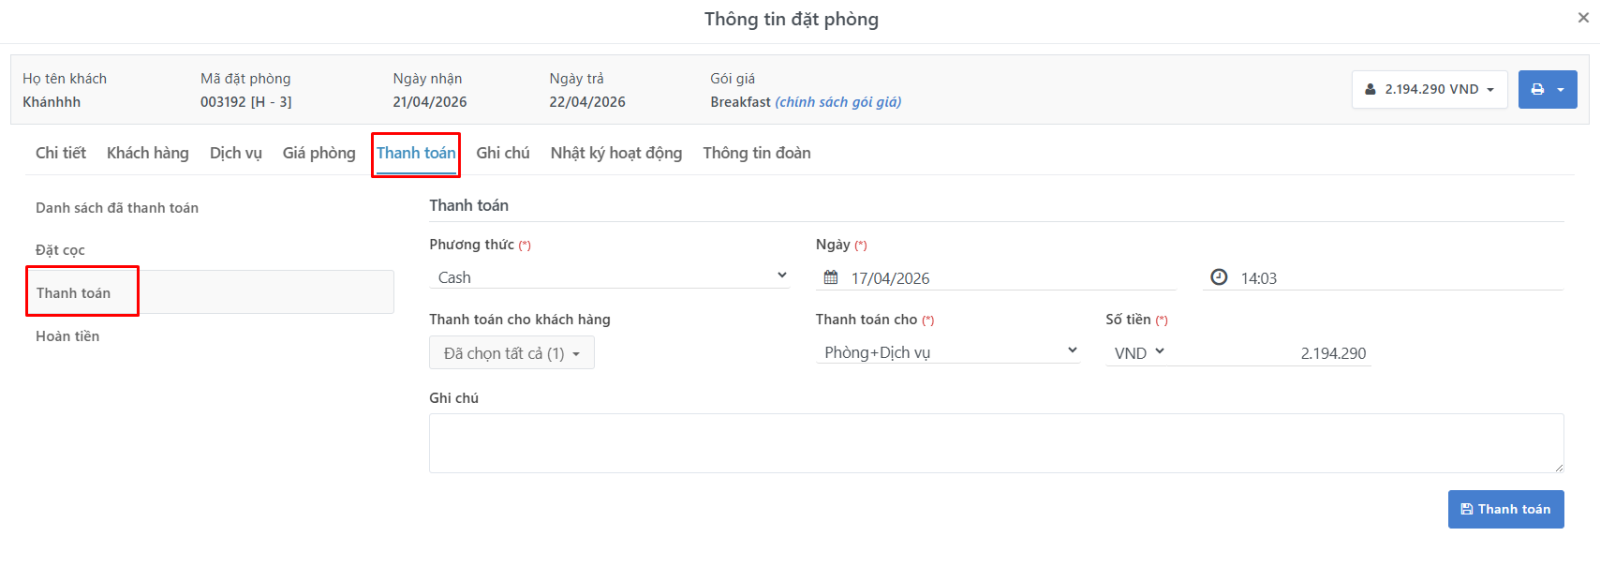Click the user icon by 2.194.290 VND
Image resolution: width=1600 pixels, height=581 pixels.
tap(1370, 89)
